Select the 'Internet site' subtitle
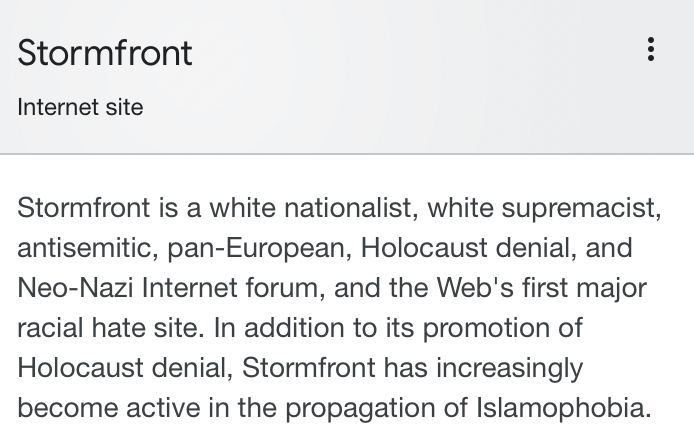694x431 pixels. (x=80, y=107)
